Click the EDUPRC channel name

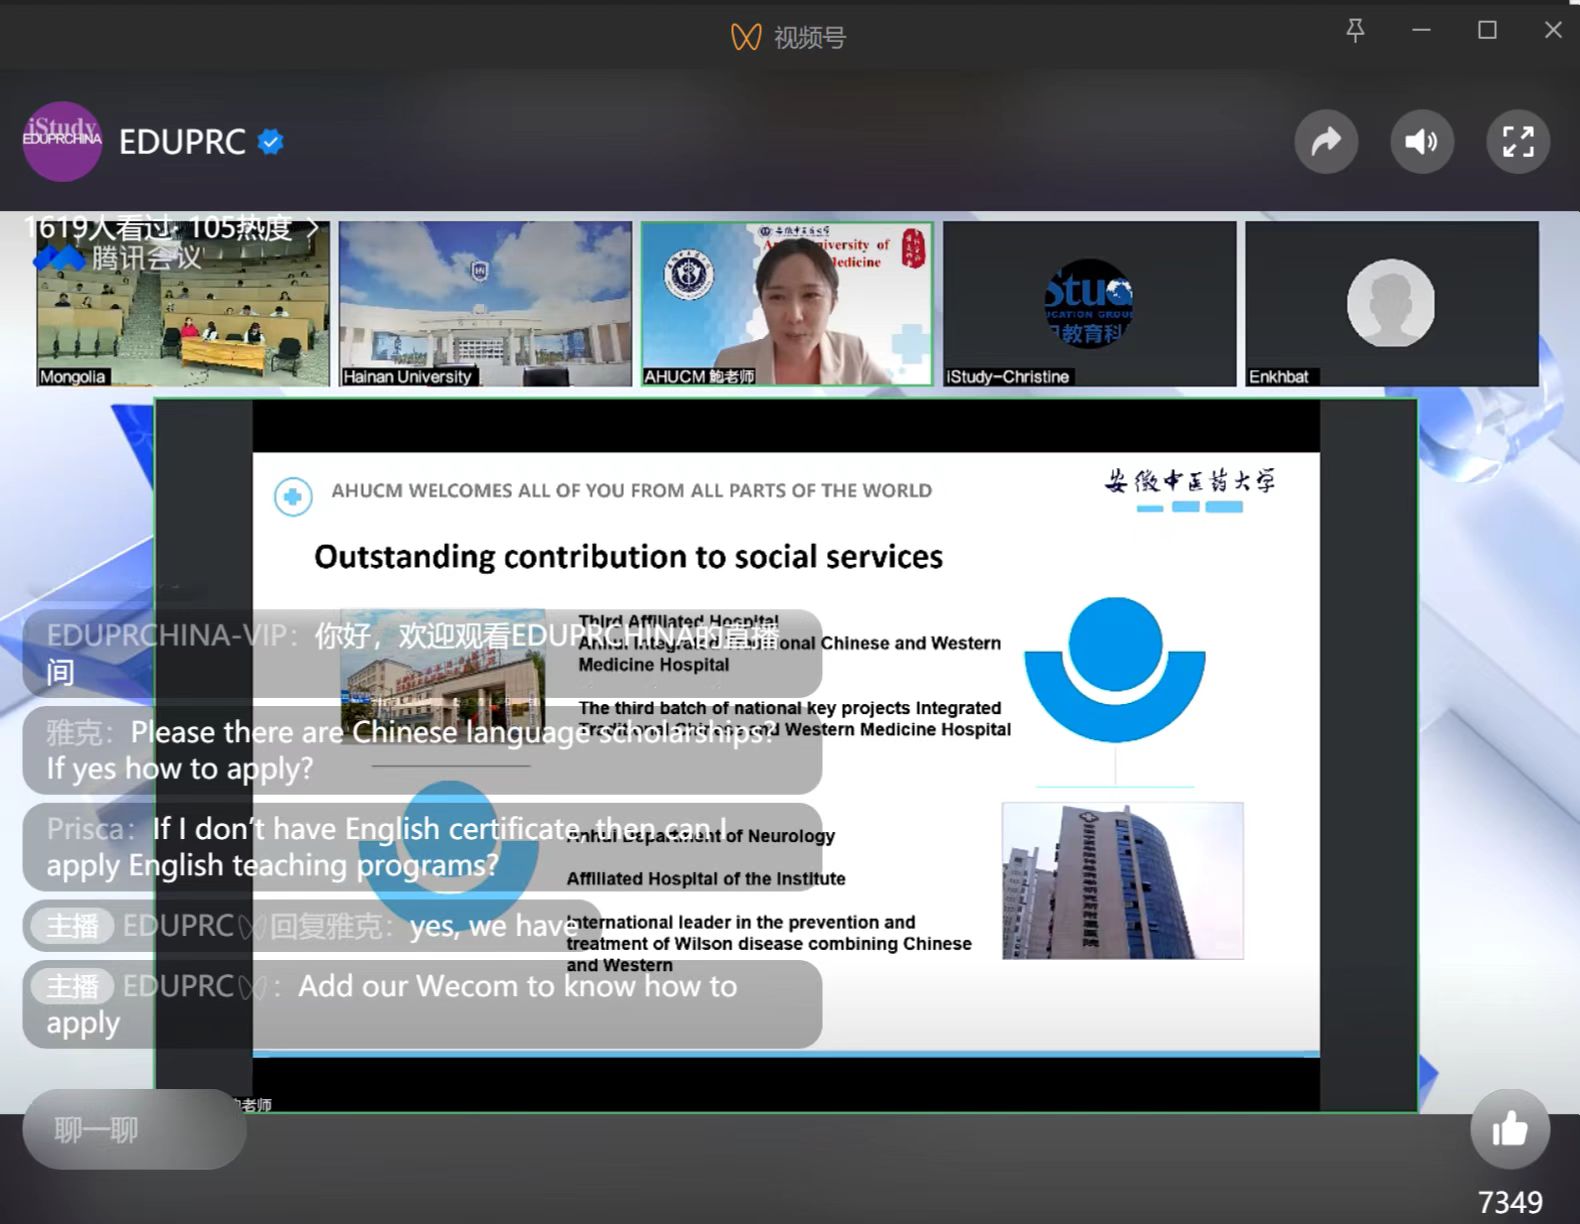coord(182,142)
